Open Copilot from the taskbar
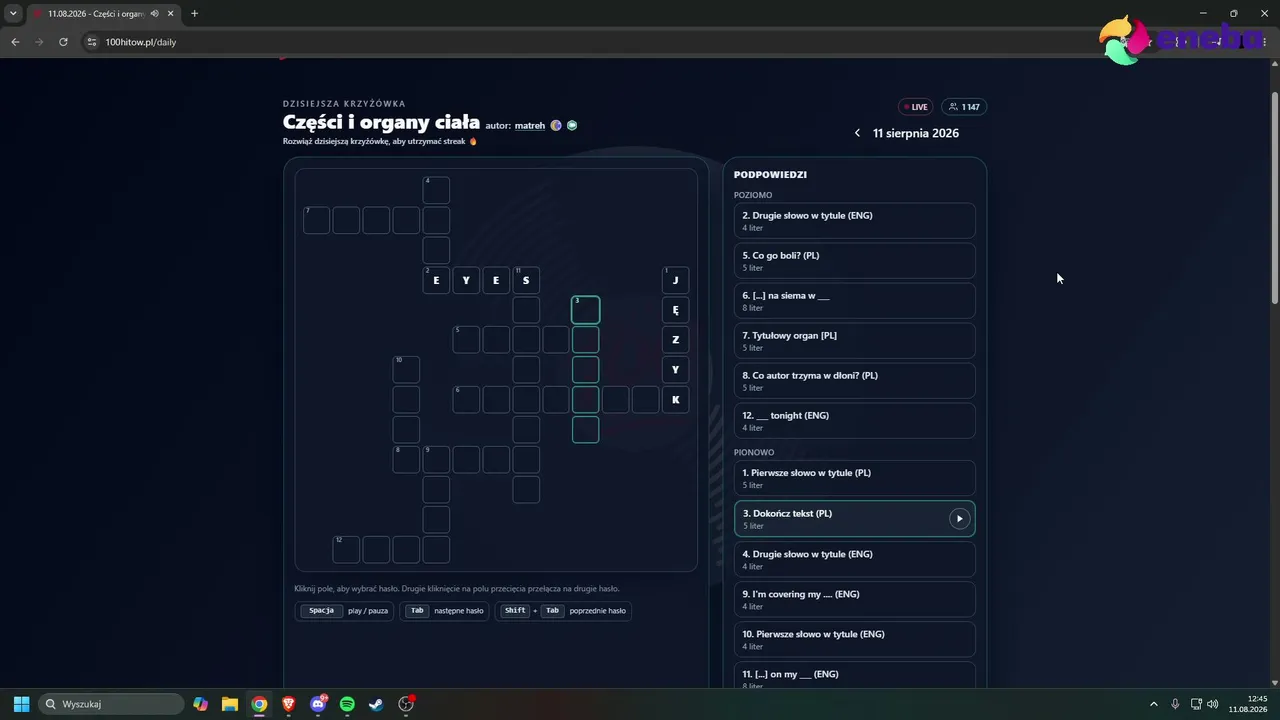This screenshot has height=720, width=1280. (201, 704)
